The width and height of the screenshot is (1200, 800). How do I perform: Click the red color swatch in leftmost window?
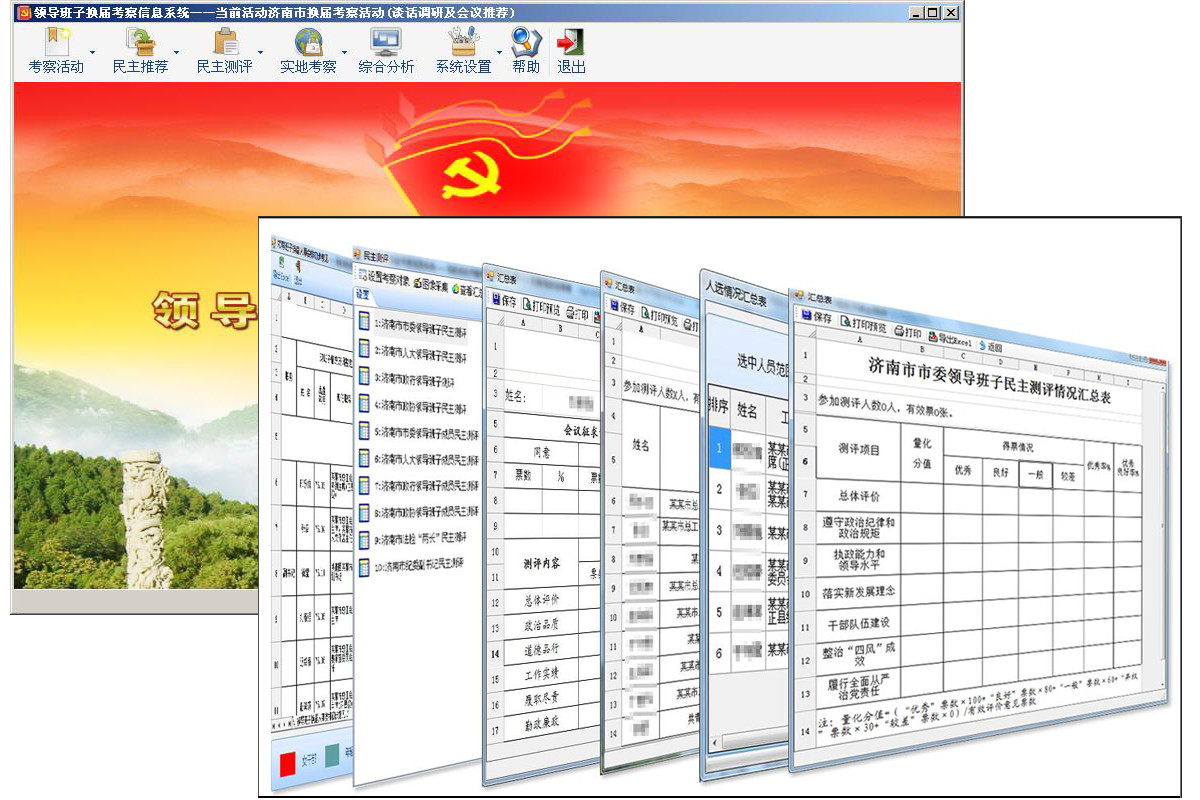click(x=289, y=764)
